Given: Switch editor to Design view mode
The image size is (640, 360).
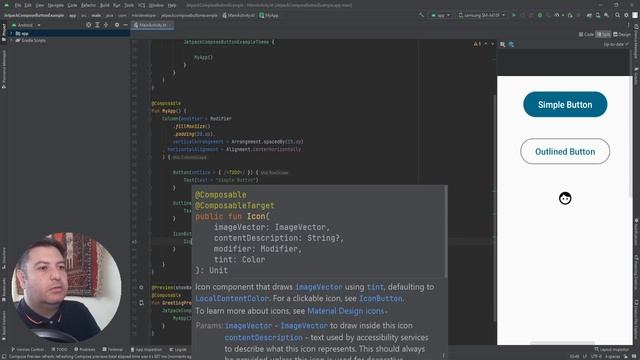Looking at the screenshot, I should pyautogui.click(x=622, y=34).
